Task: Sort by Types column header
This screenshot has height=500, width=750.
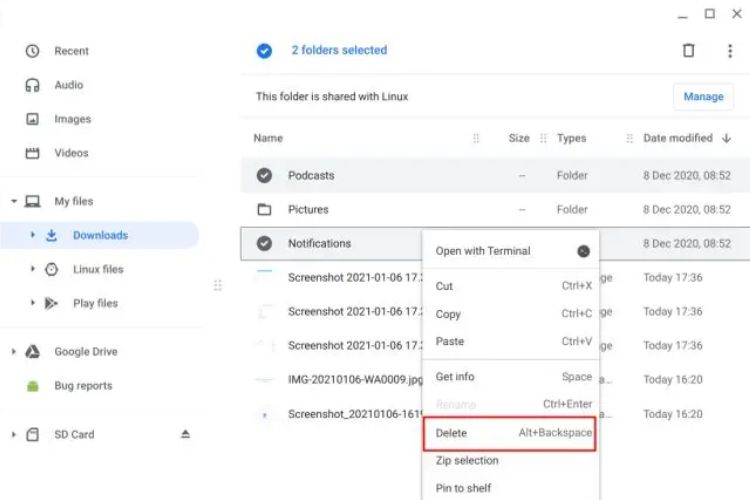Action: 571,138
